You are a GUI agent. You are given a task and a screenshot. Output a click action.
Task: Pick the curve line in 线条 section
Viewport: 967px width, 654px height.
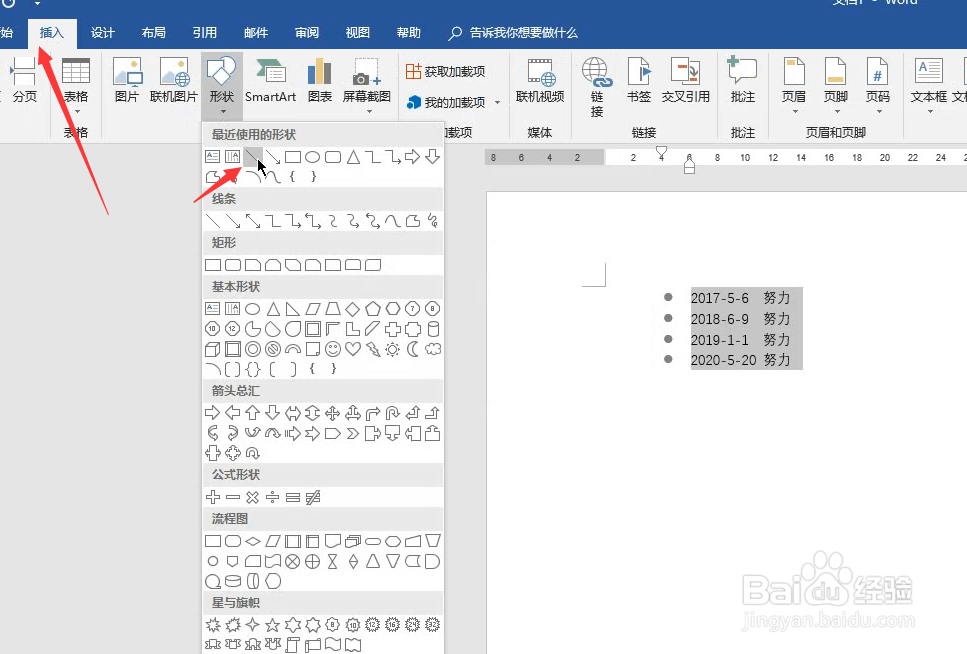pos(392,221)
